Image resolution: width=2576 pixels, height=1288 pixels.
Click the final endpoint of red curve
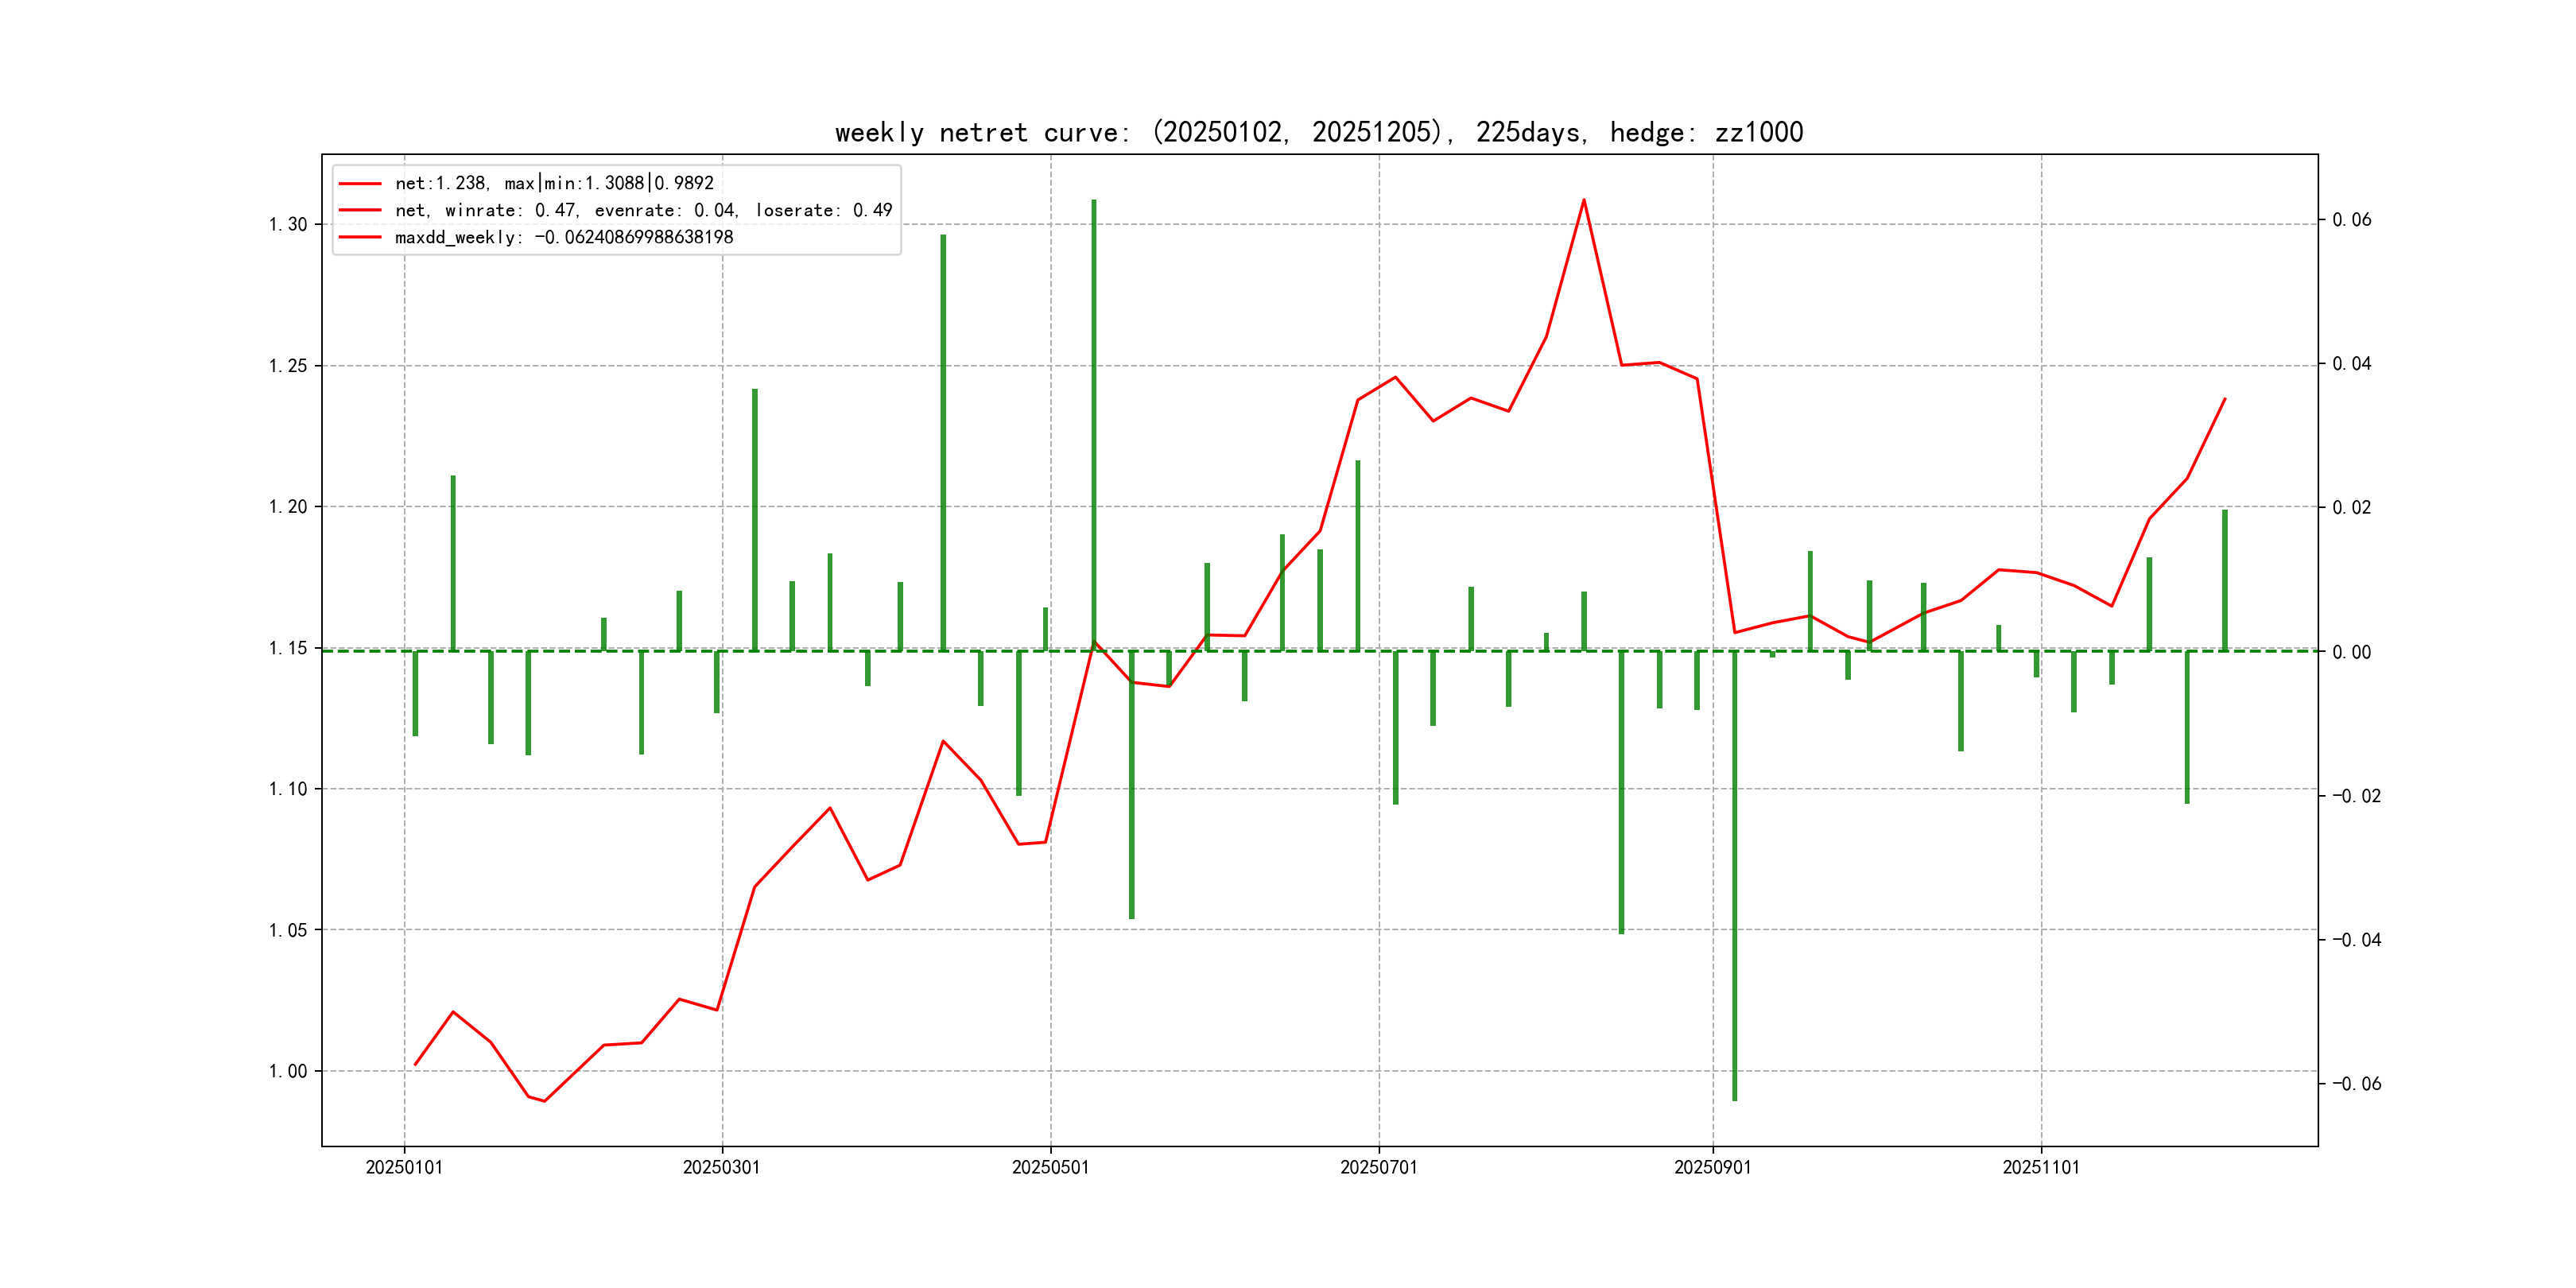click(x=2225, y=399)
